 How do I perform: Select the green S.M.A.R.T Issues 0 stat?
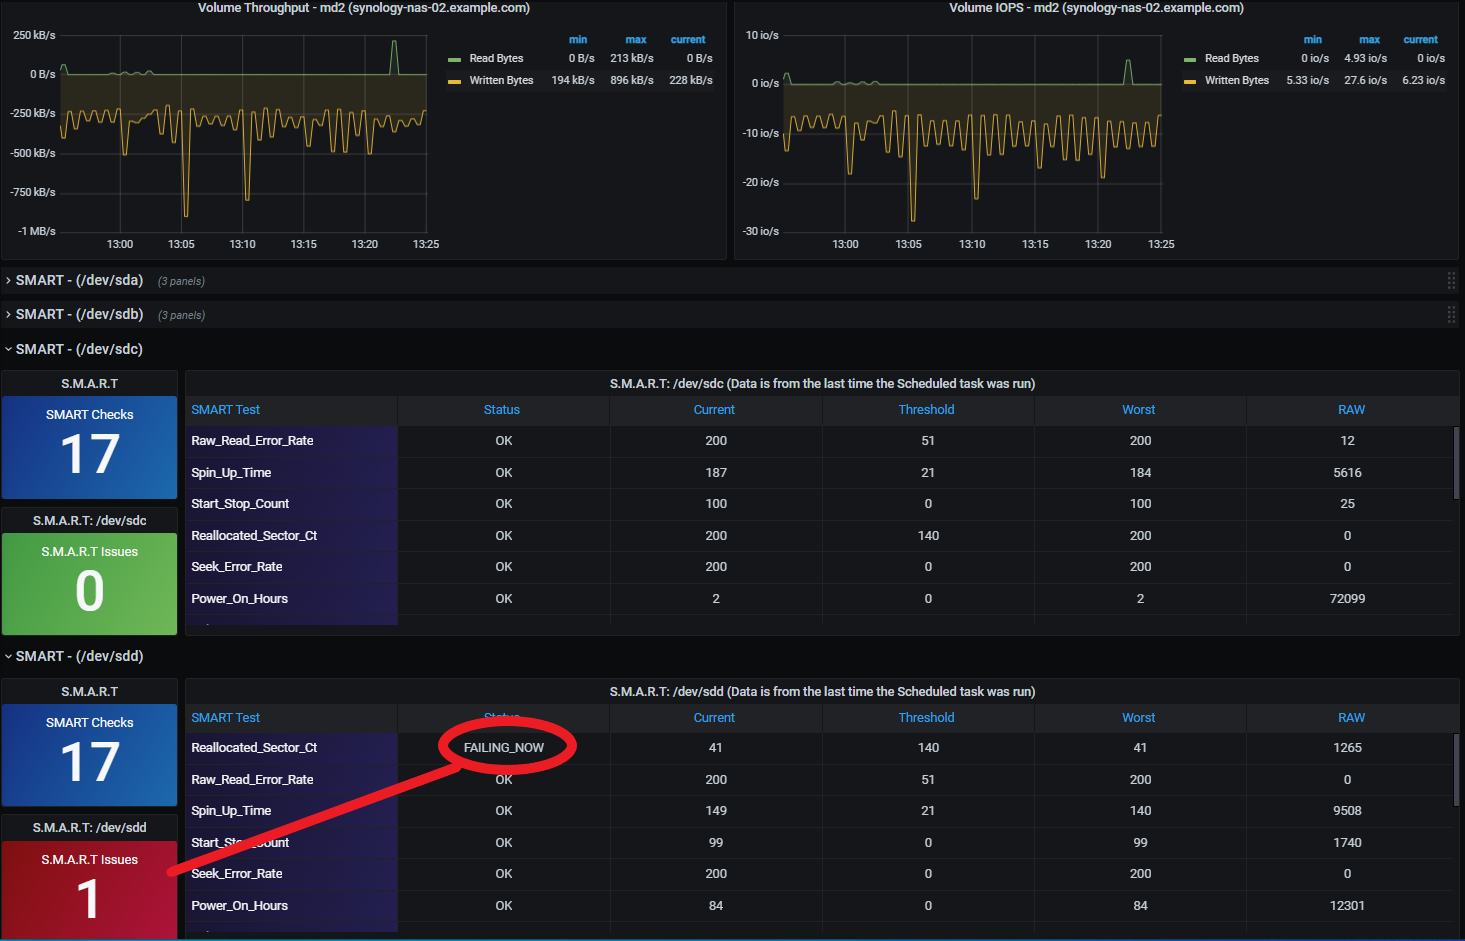90,584
